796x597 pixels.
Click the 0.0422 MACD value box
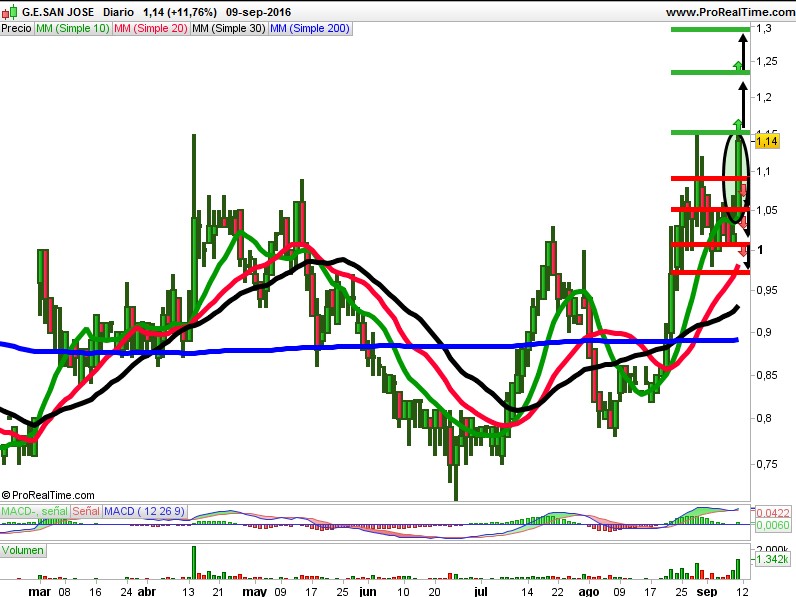coord(773,513)
